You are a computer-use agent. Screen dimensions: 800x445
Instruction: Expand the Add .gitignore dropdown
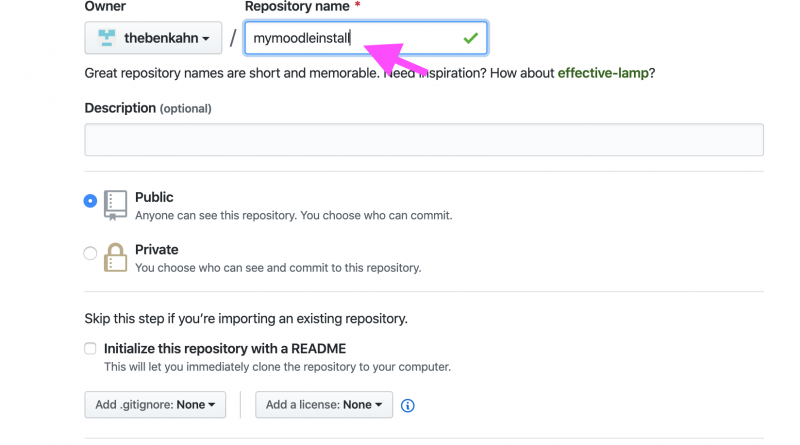coord(155,405)
